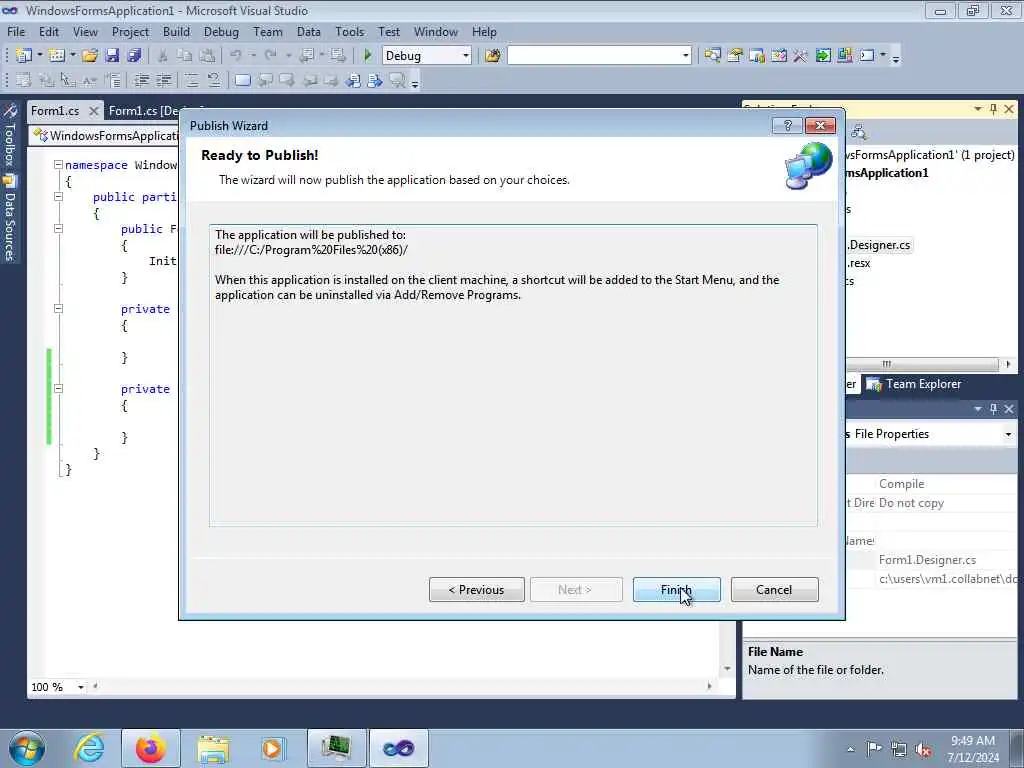Click the Paste toolbar icon
Screen dimensions: 1024x768
click(207, 56)
